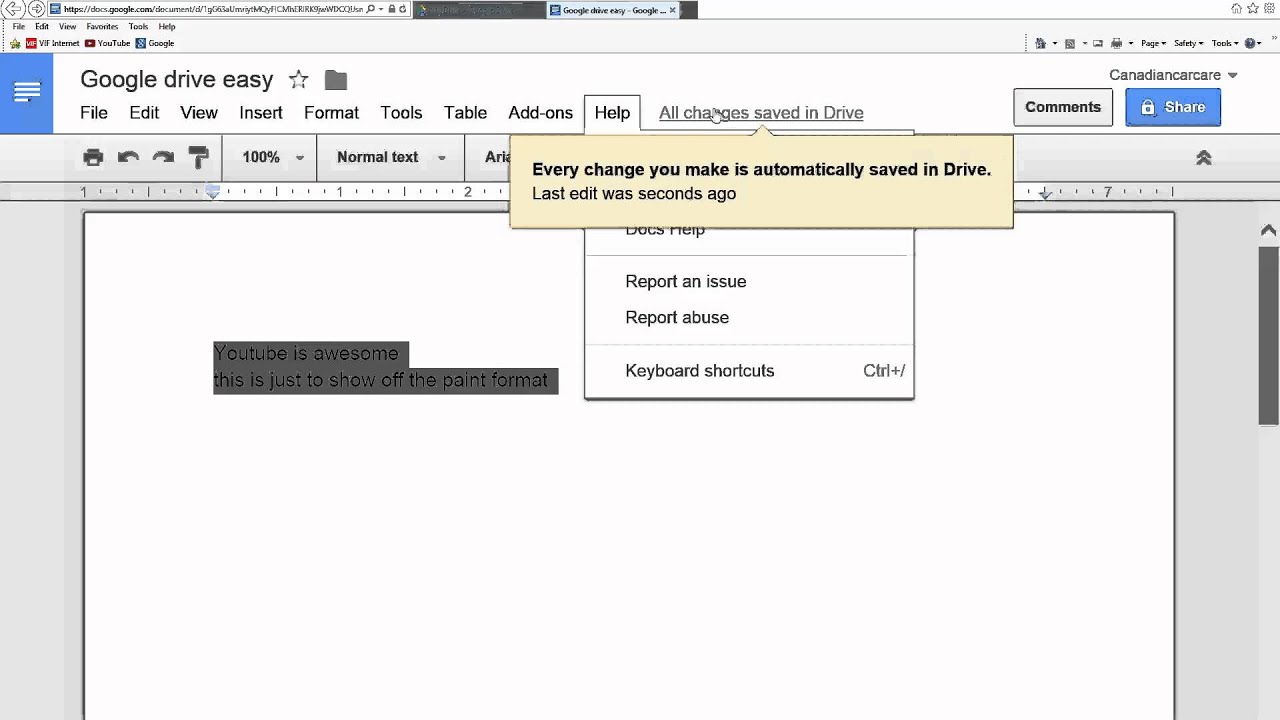The width and height of the screenshot is (1280, 720).
Task: Open the 100% zoom dropdown
Action: [x=273, y=157]
